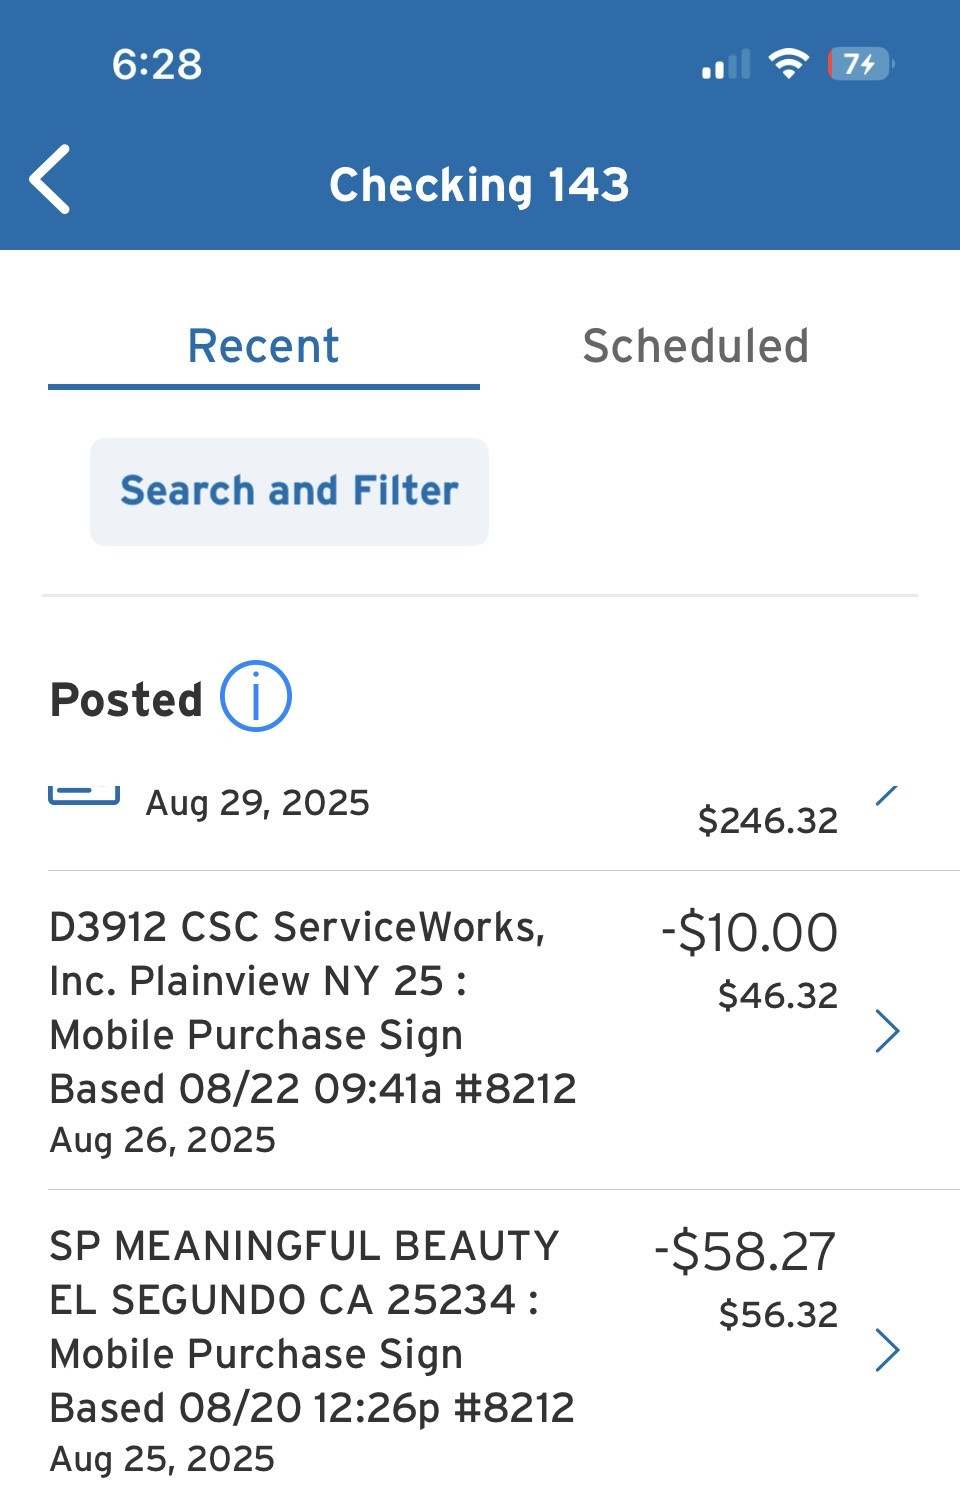Open CSC ServiceWorks transaction via chevron
Image resolution: width=960 pixels, height=1490 pixels.
(887, 1031)
